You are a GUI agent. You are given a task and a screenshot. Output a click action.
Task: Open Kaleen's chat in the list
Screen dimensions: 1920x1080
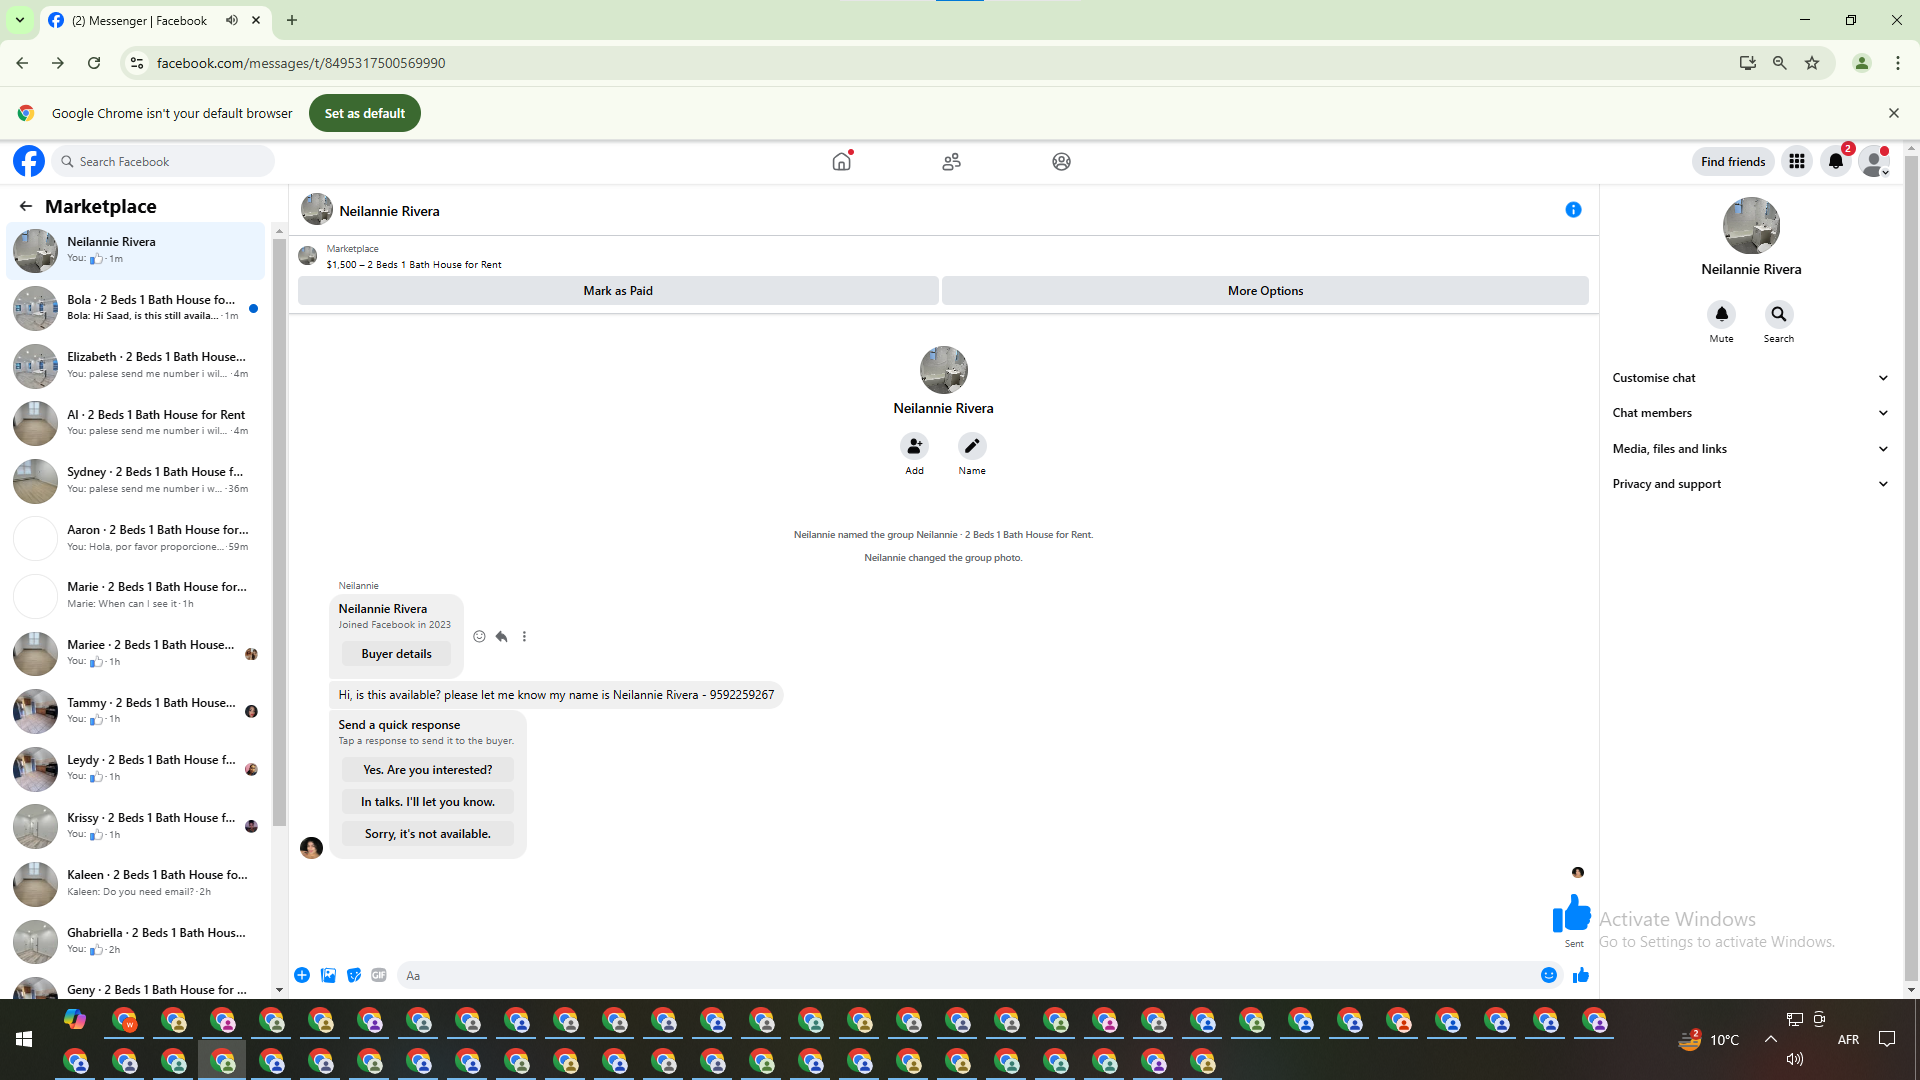point(136,883)
